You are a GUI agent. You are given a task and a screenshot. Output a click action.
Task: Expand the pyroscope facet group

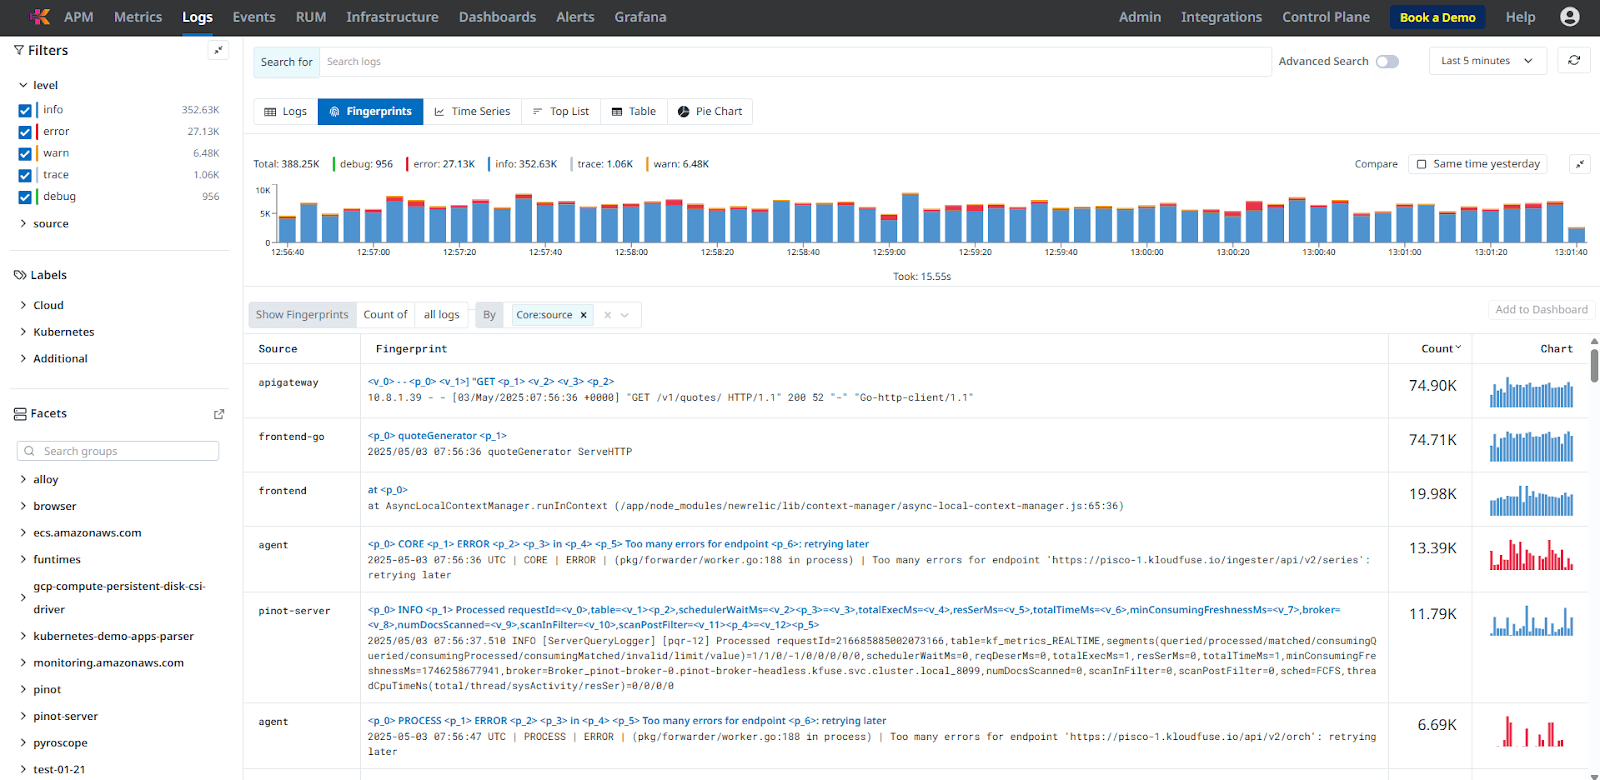pyautogui.click(x=23, y=743)
